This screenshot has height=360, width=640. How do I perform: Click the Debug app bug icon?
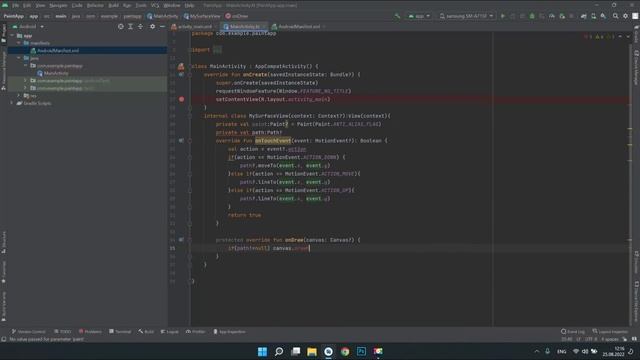click(x=532, y=16)
